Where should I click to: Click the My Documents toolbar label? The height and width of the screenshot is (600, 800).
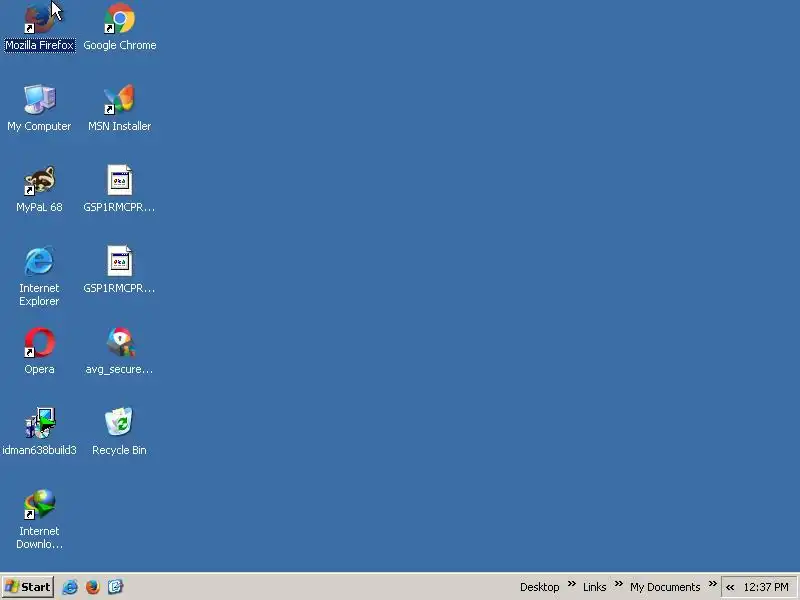665,587
